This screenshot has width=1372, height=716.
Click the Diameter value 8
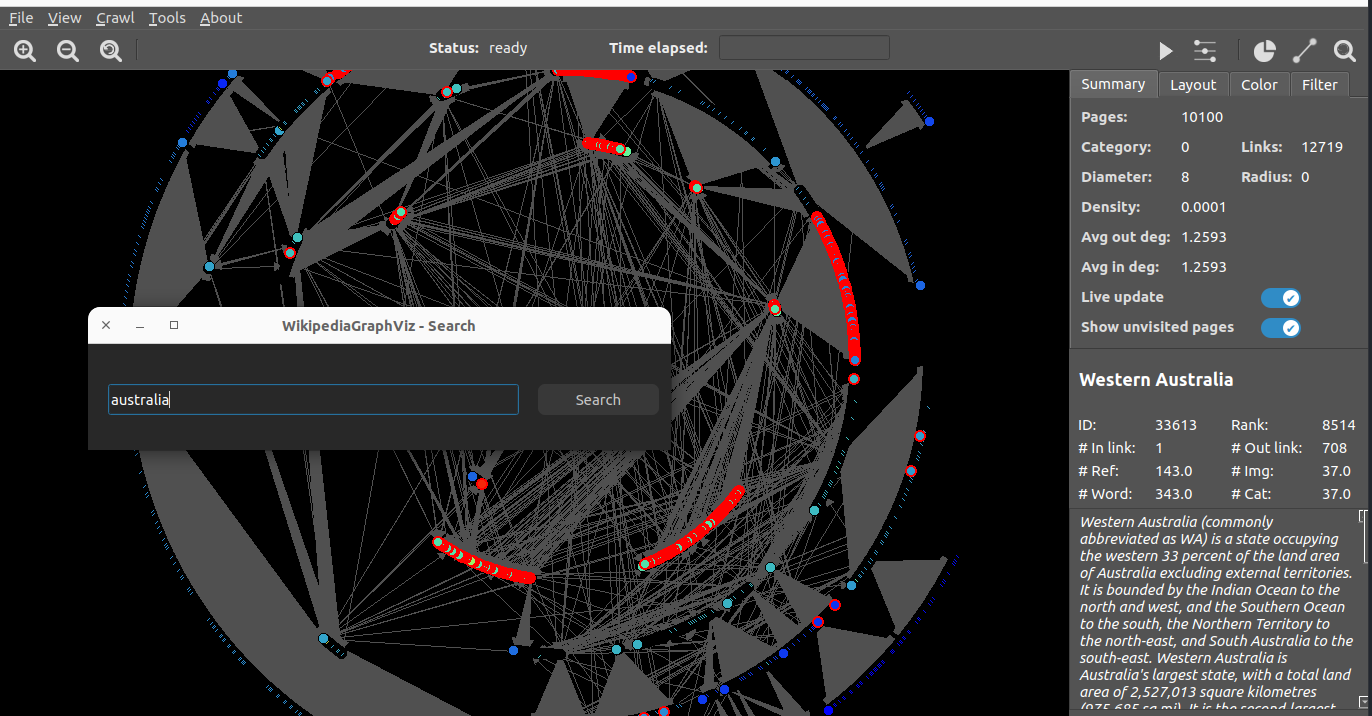coord(1185,177)
